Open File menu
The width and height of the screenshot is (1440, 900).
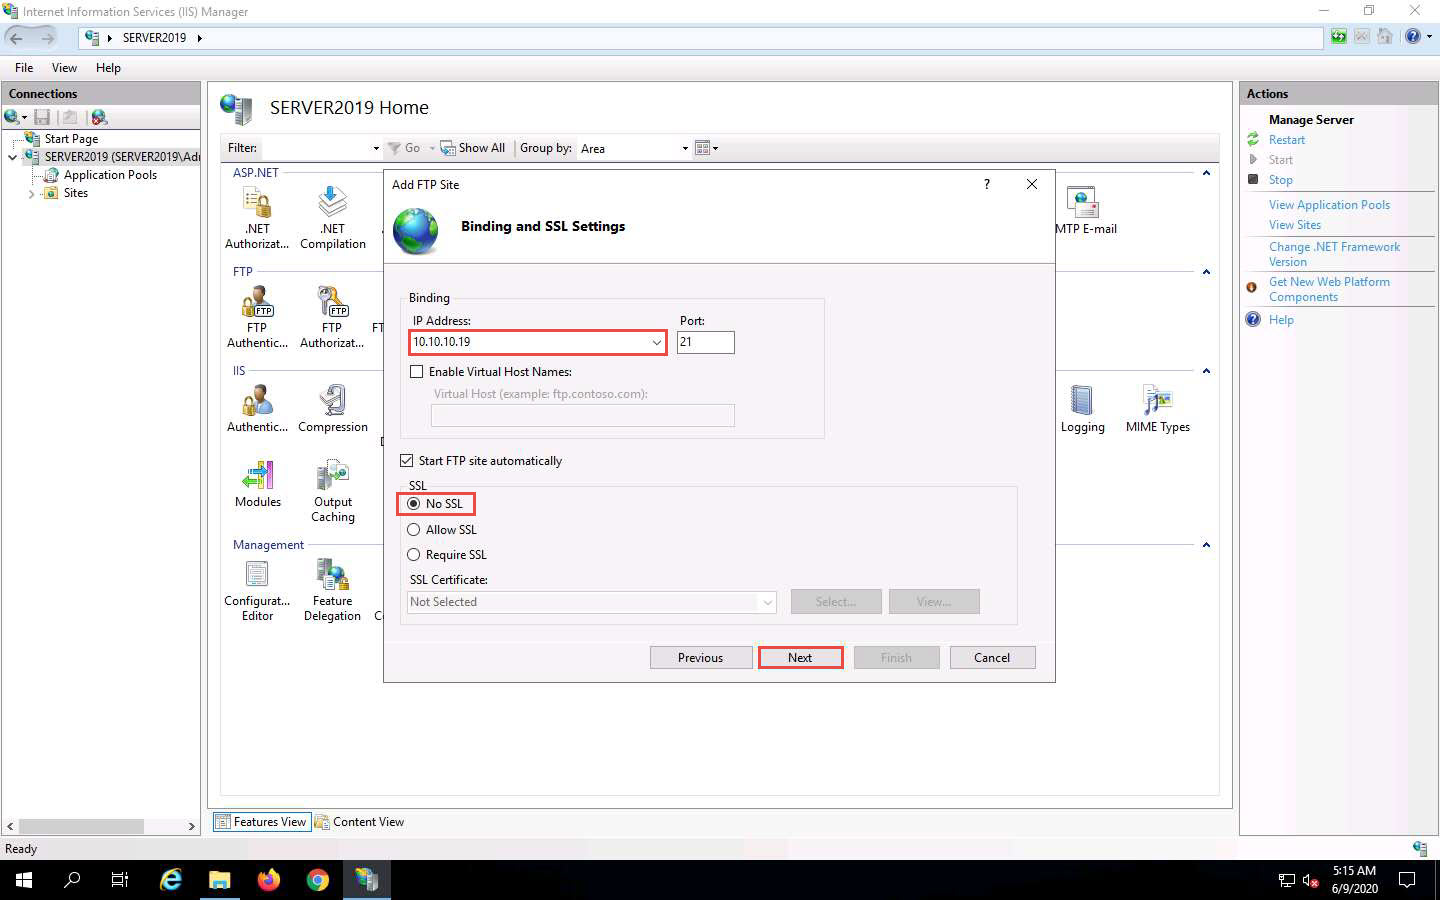click(x=24, y=68)
